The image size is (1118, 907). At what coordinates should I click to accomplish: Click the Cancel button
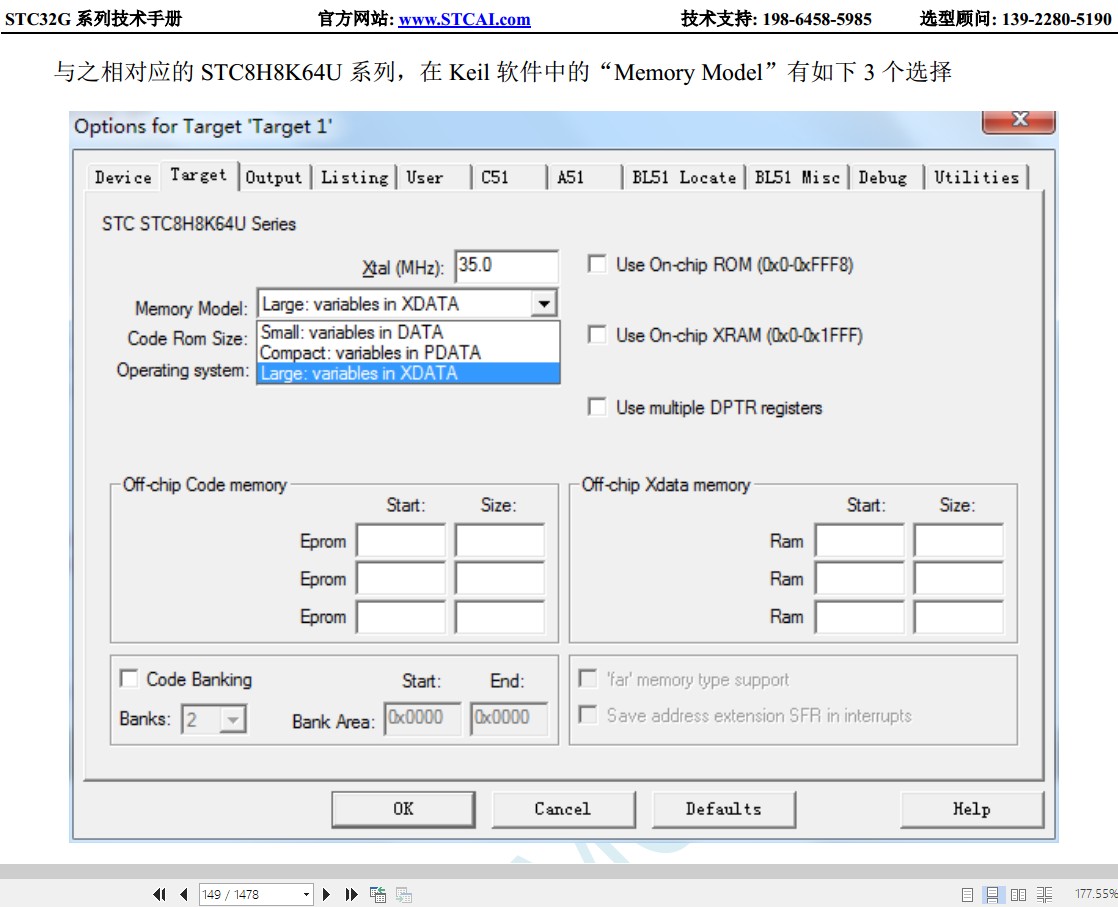click(x=563, y=809)
